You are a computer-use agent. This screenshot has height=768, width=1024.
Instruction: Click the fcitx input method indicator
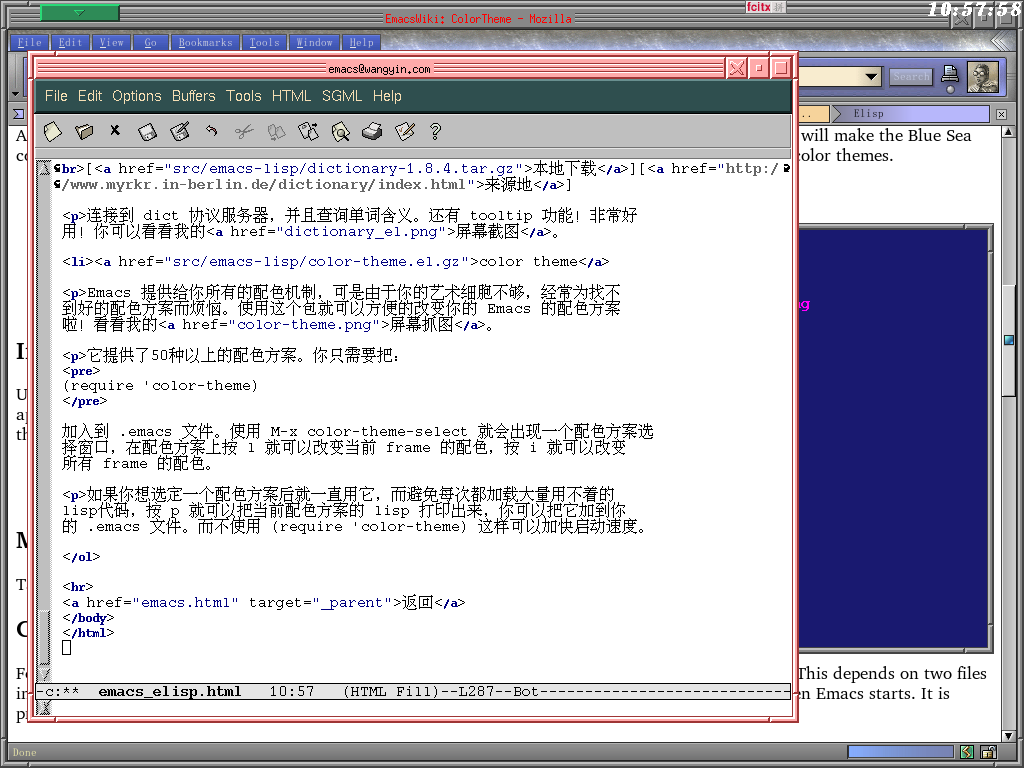(765, 7)
